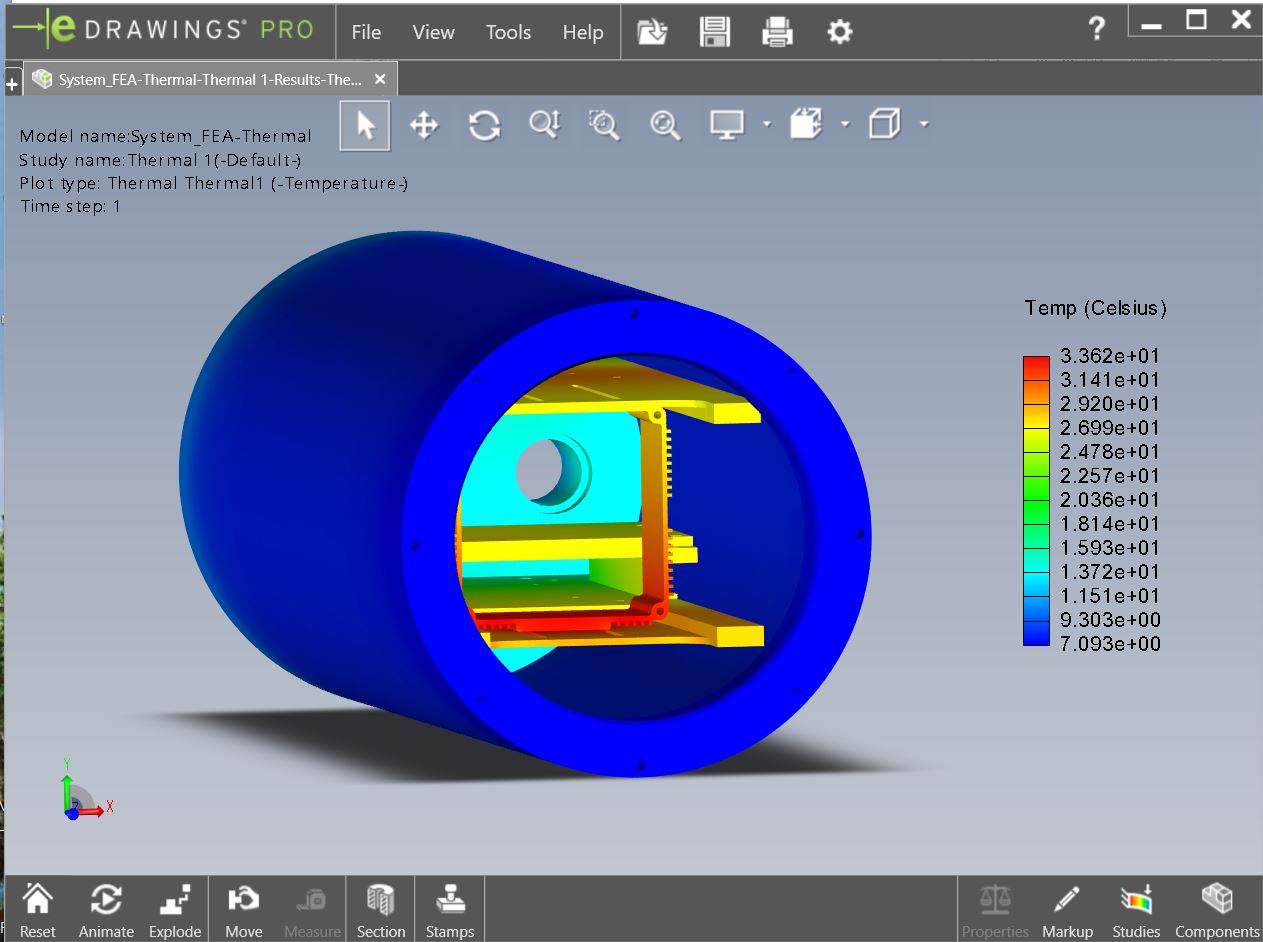Click the 2.478e+01 legend value
Viewport: 1263px width, 942px height.
1110,452
